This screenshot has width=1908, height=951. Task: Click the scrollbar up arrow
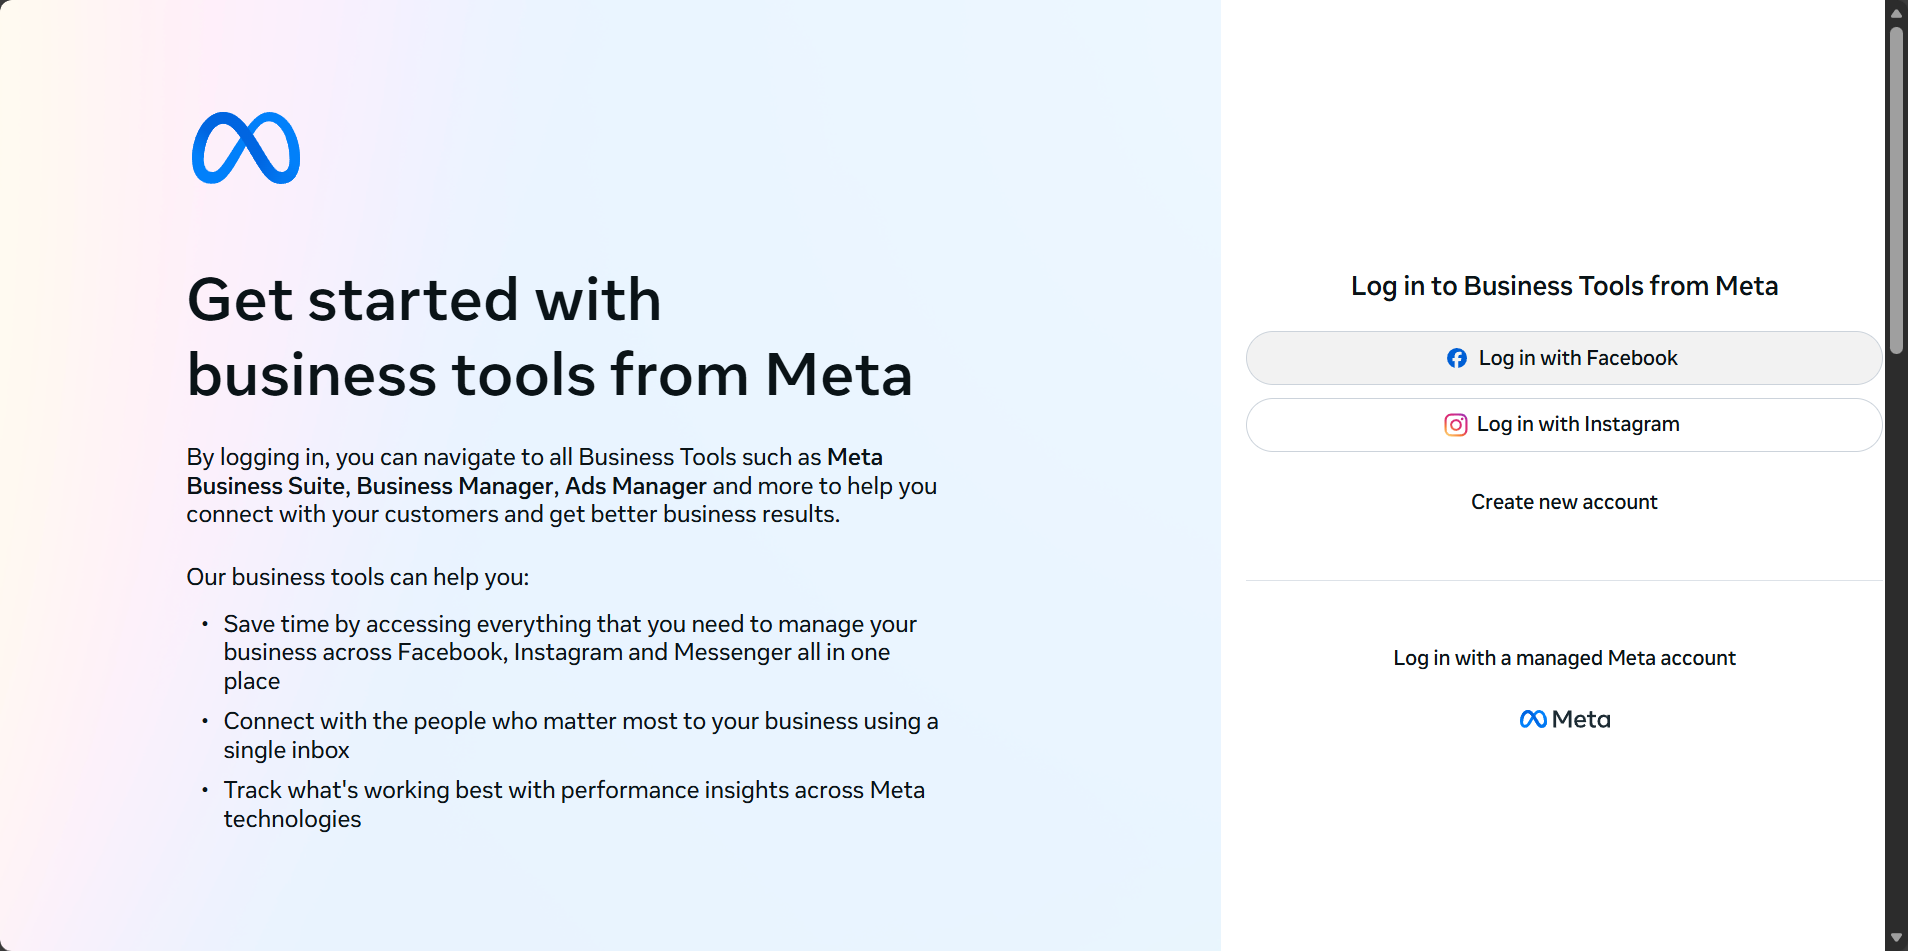pyautogui.click(x=1896, y=13)
